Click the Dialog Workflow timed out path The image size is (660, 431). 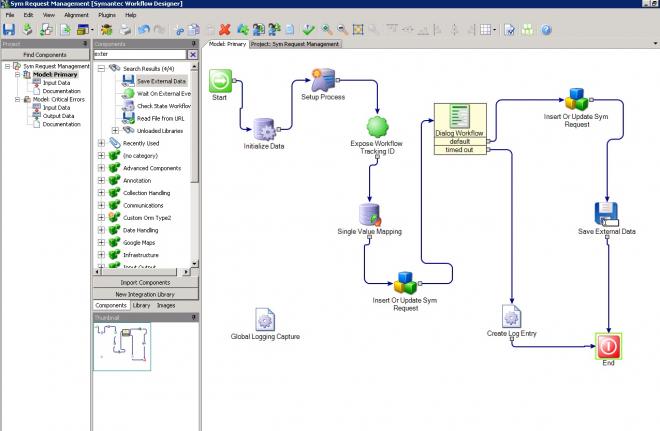(x=460, y=150)
